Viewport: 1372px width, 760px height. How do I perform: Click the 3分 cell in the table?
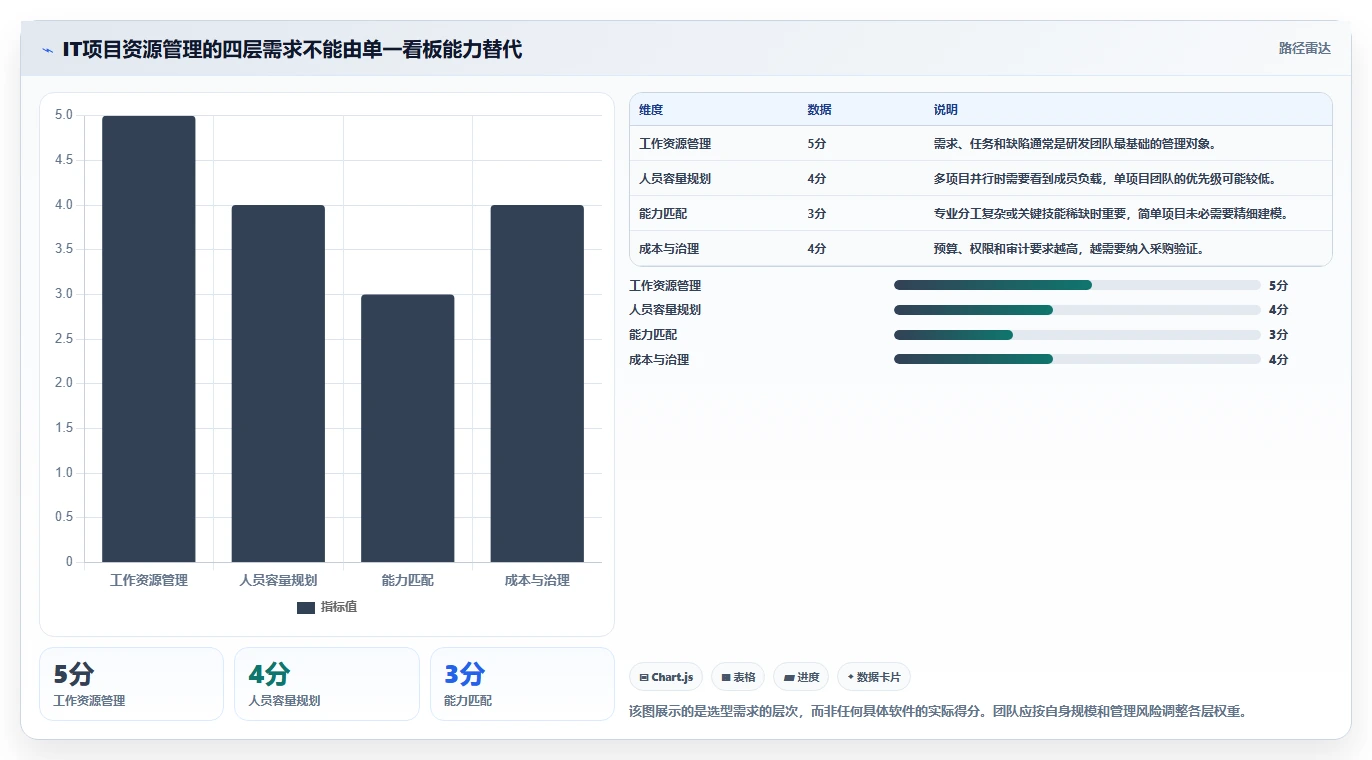817,214
